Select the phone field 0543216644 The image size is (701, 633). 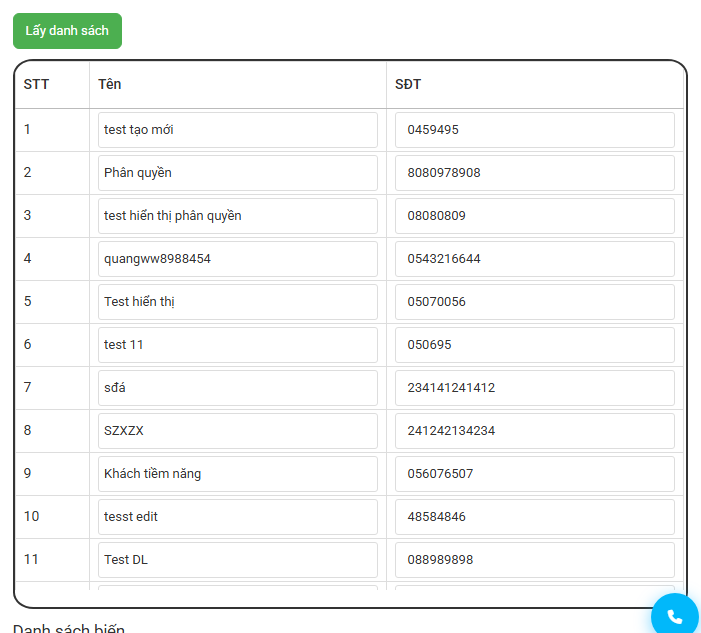[535, 259]
